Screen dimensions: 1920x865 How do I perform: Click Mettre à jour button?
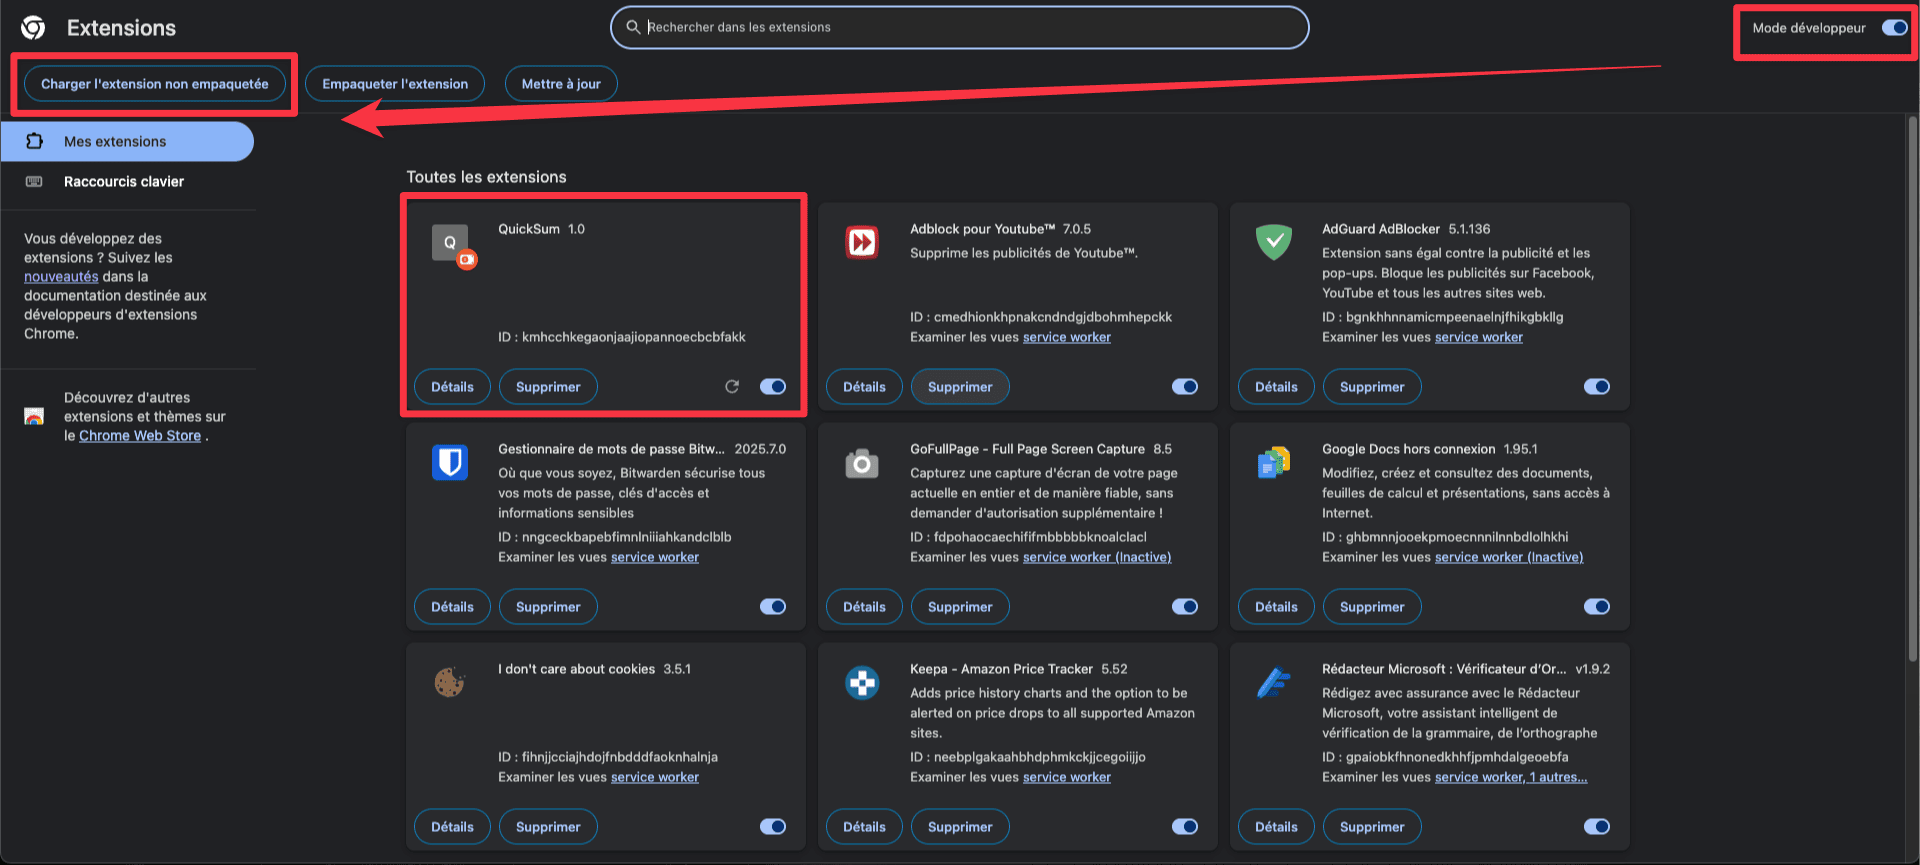point(561,84)
